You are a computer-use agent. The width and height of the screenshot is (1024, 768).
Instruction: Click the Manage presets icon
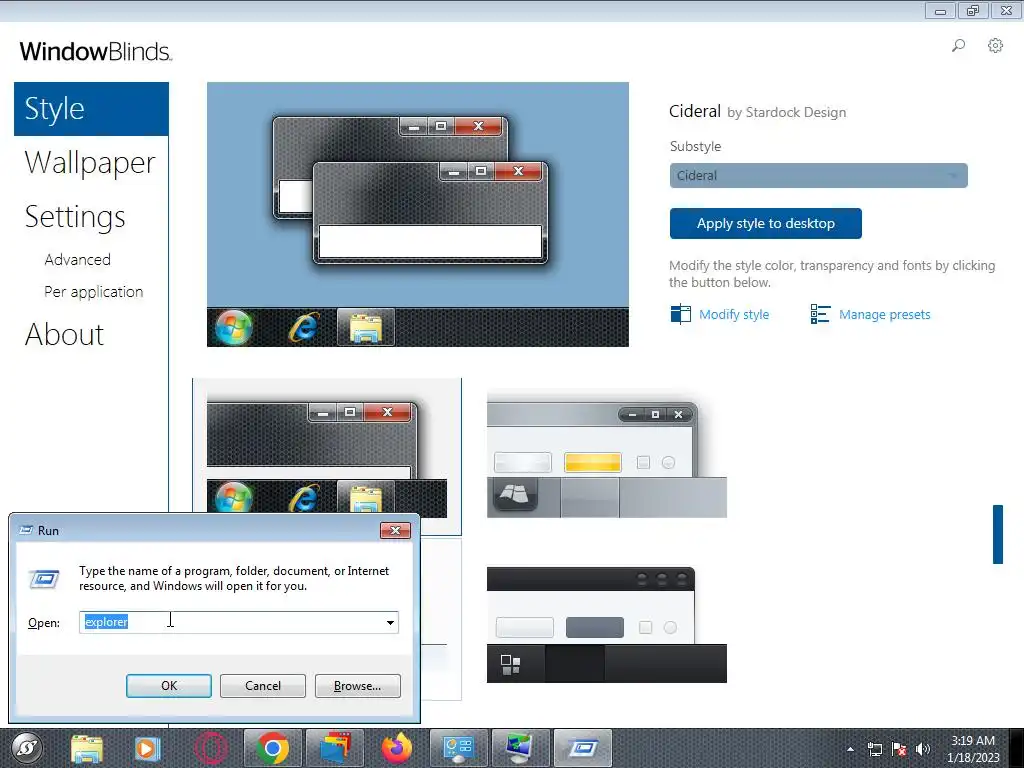pos(820,314)
